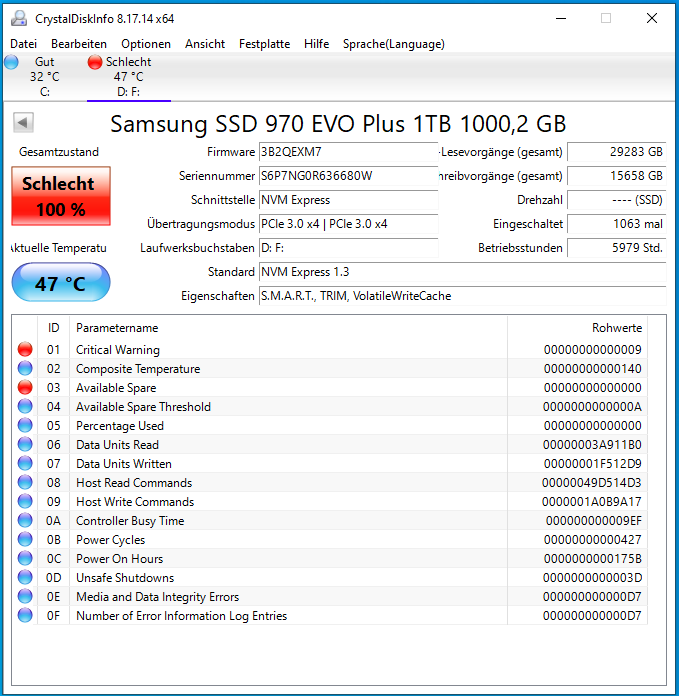Click the Rohwerte column header
Image resolution: width=679 pixels, height=696 pixels.
click(x=577, y=328)
